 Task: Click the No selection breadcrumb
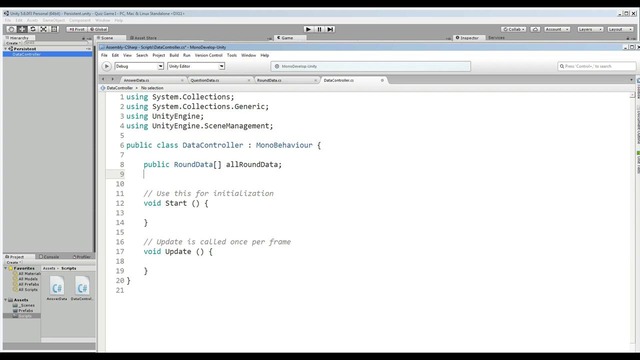[152, 88]
